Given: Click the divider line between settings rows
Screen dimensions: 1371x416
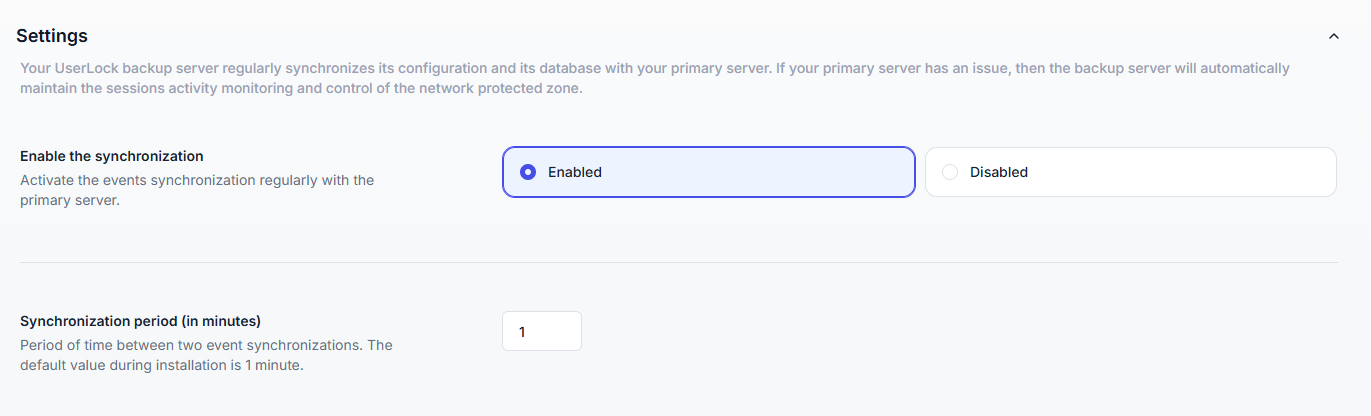Looking at the screenshot, I should point(679,262).
